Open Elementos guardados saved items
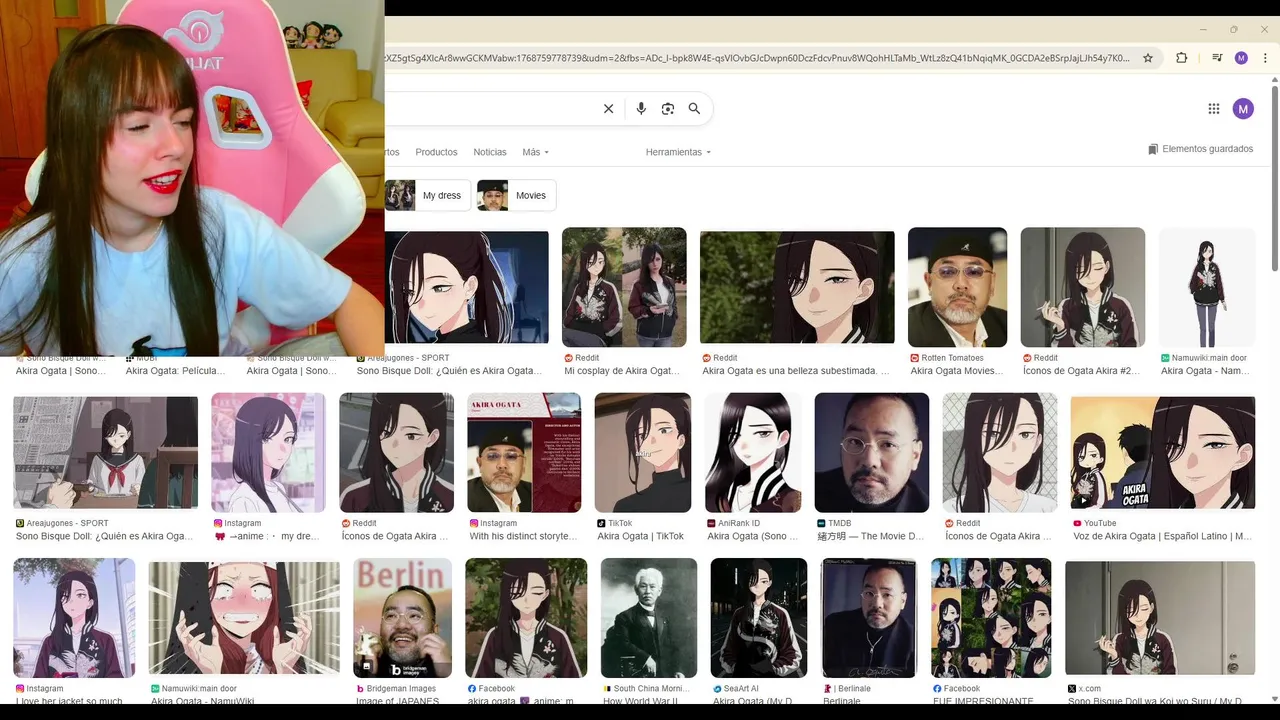 coord(1200,149)
